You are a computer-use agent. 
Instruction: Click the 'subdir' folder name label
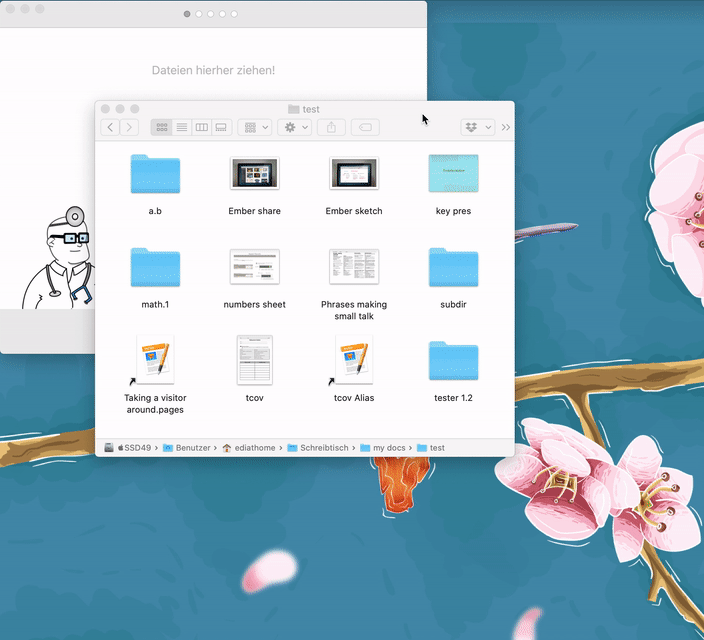click(x=453, y=305)
